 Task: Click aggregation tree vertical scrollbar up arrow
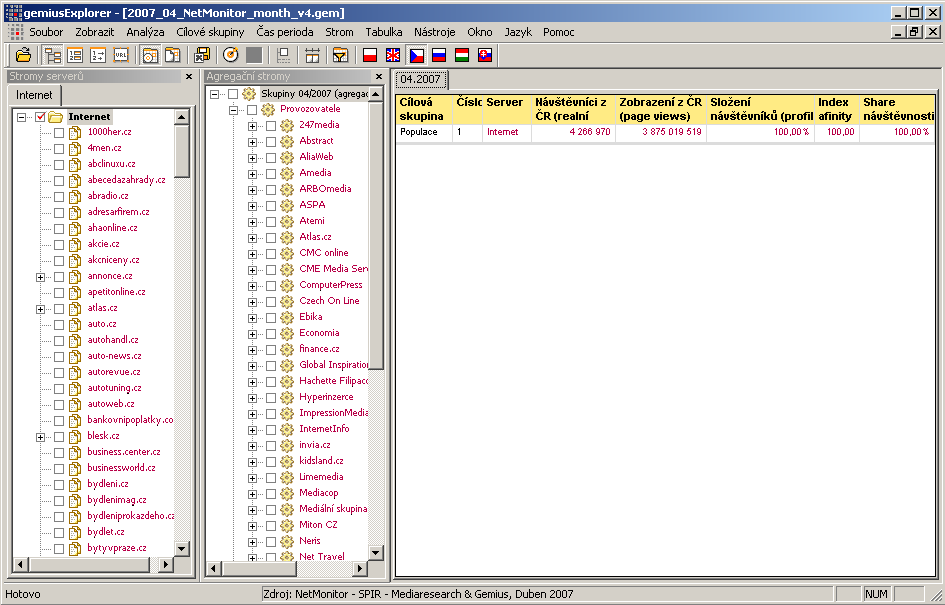coord(375,94)
